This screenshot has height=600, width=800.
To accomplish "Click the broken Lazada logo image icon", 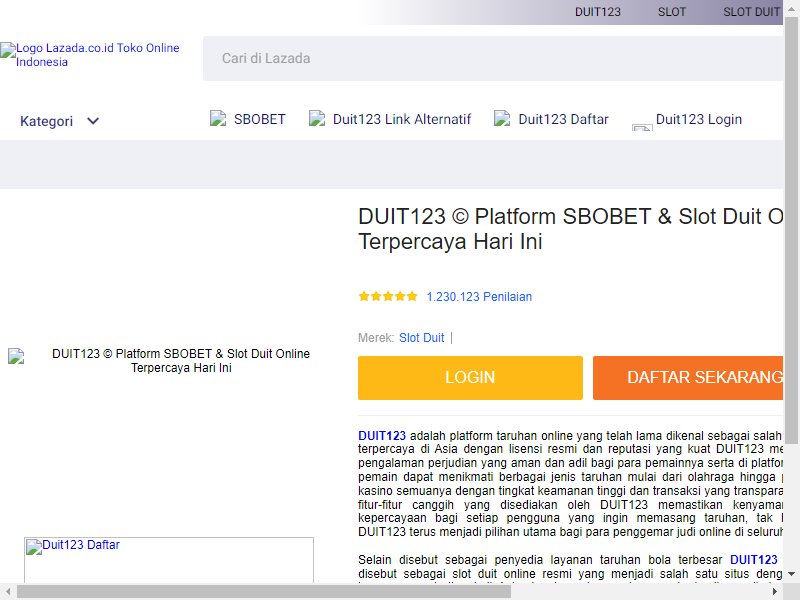I will click(8, 51).
